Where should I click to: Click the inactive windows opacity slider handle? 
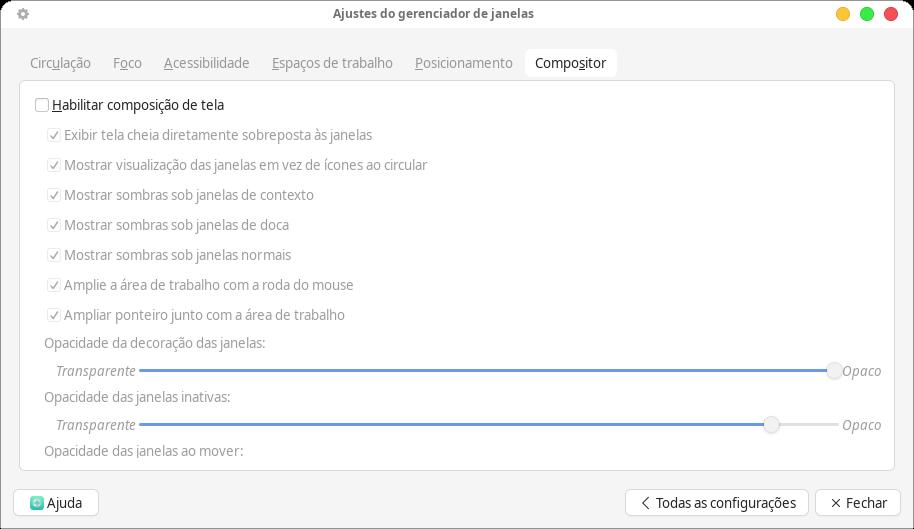(771, 425)
